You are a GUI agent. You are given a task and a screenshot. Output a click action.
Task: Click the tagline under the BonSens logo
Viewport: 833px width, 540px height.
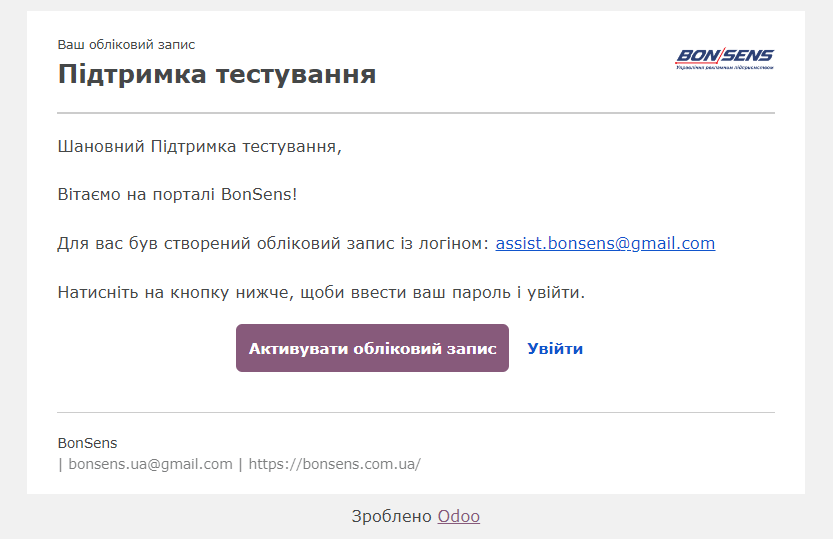(724, 68)
